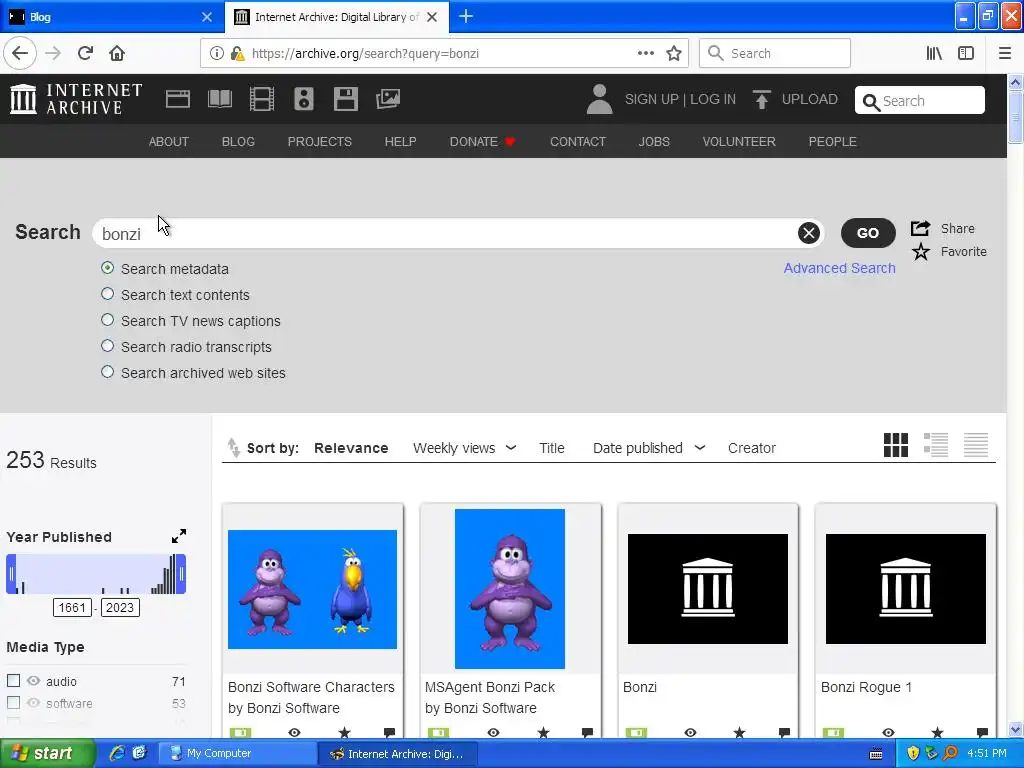
Task: Open the PROJECTS menu item
Action: tap(319, 142)
